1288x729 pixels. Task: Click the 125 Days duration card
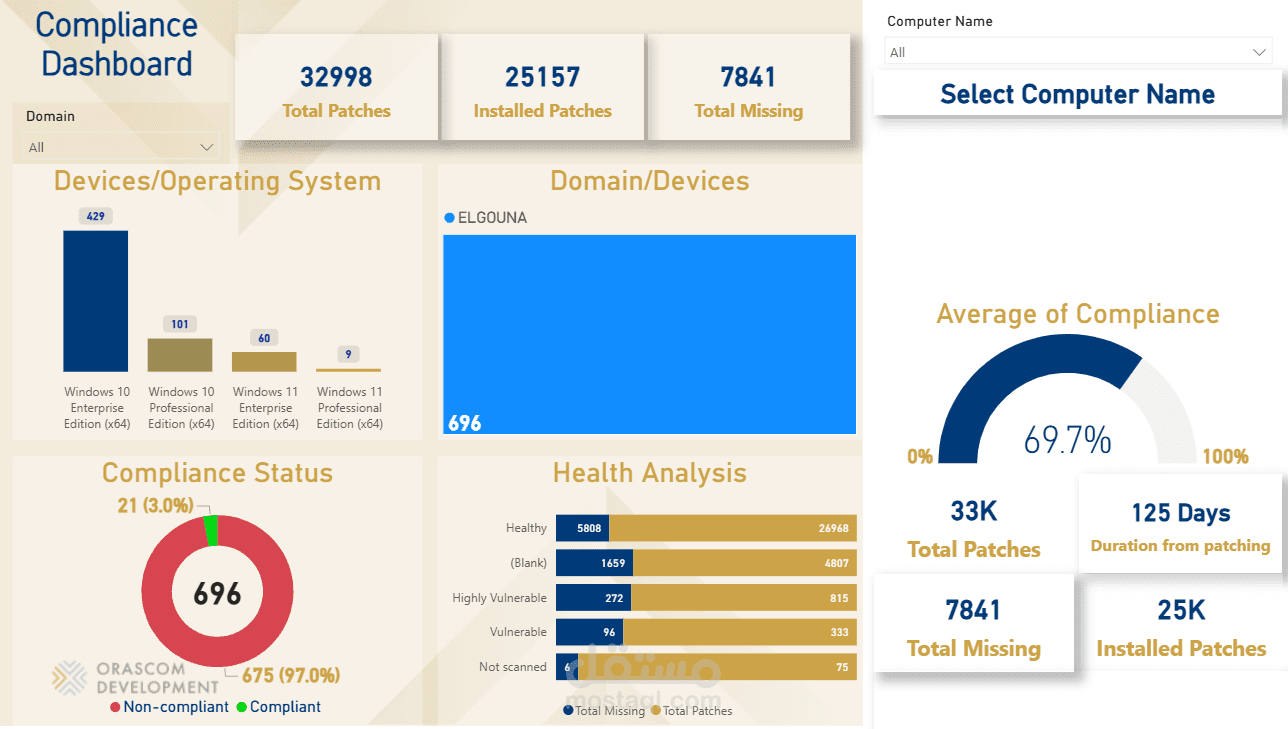pyautogui.click(x=1180, y=524)
